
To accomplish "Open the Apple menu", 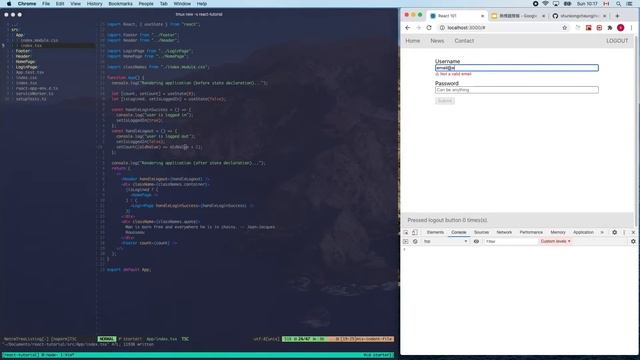I will (x=9, y=4).
